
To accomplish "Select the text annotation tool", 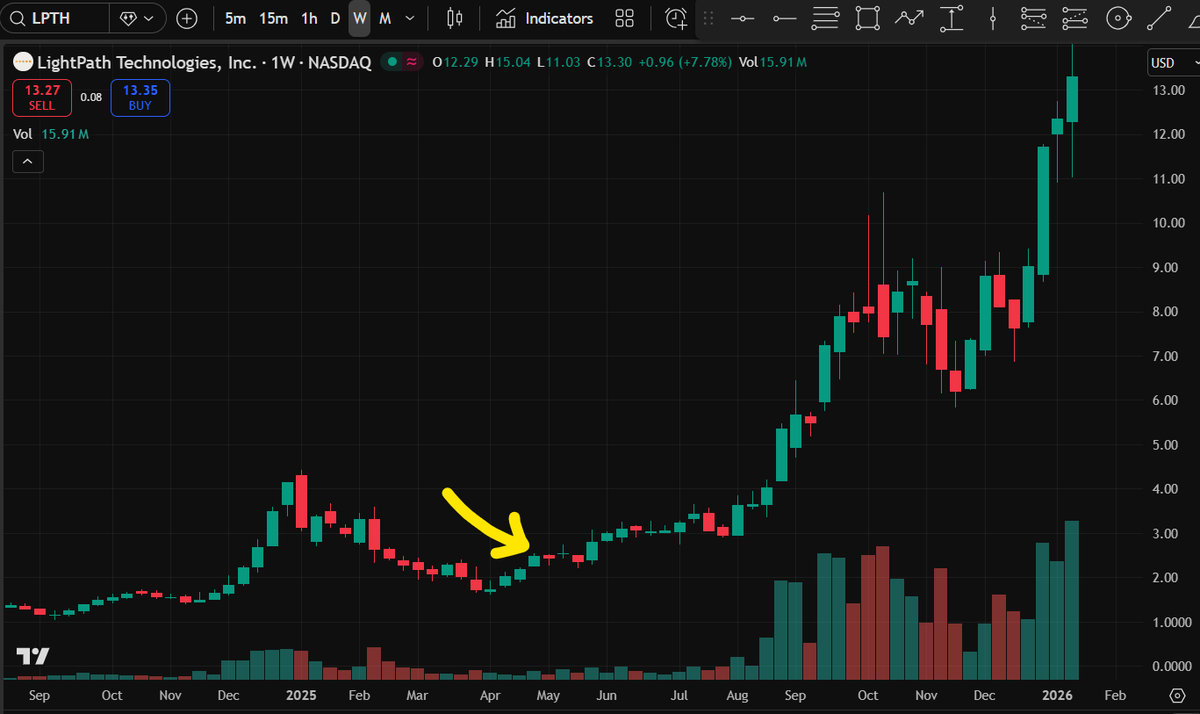I will point(951,18).
